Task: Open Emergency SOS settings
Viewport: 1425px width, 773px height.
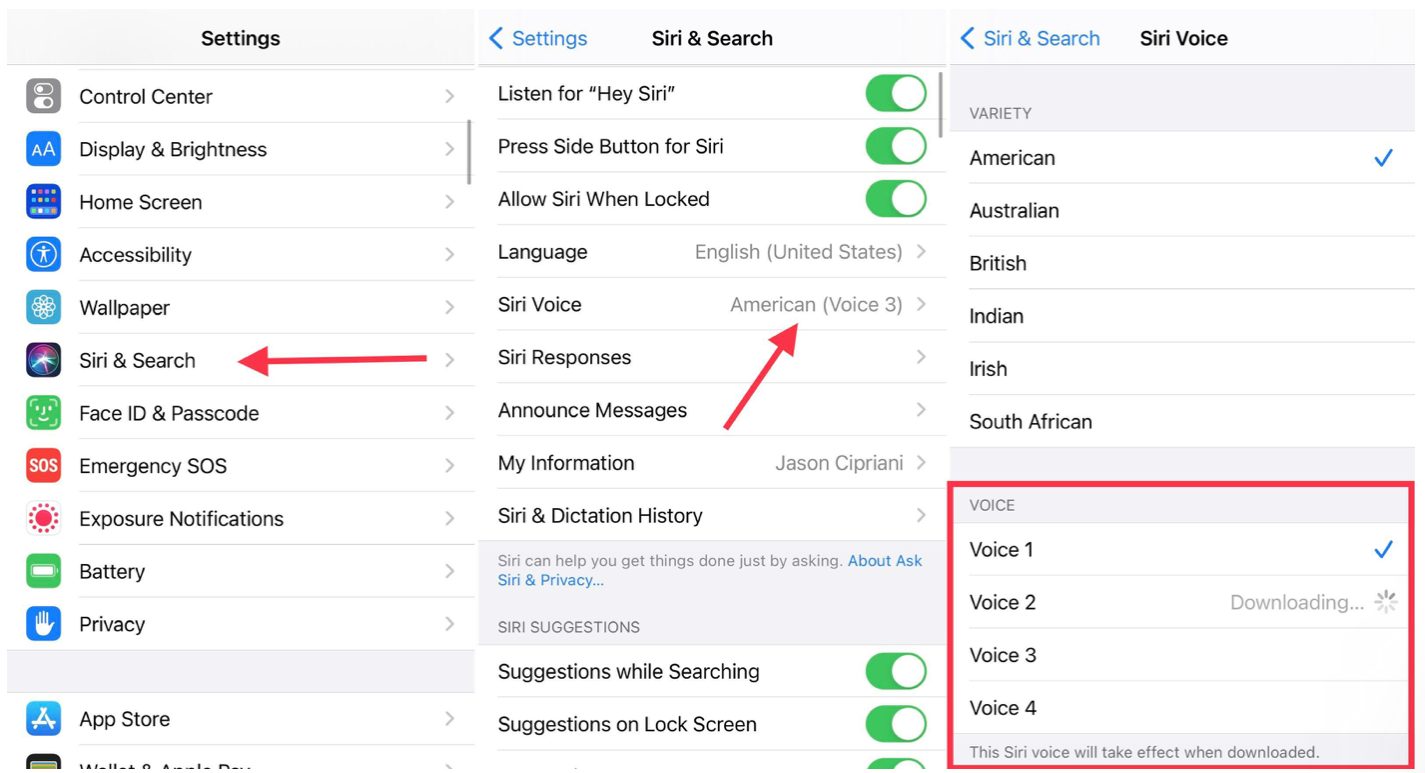Action: click(241, 466)
